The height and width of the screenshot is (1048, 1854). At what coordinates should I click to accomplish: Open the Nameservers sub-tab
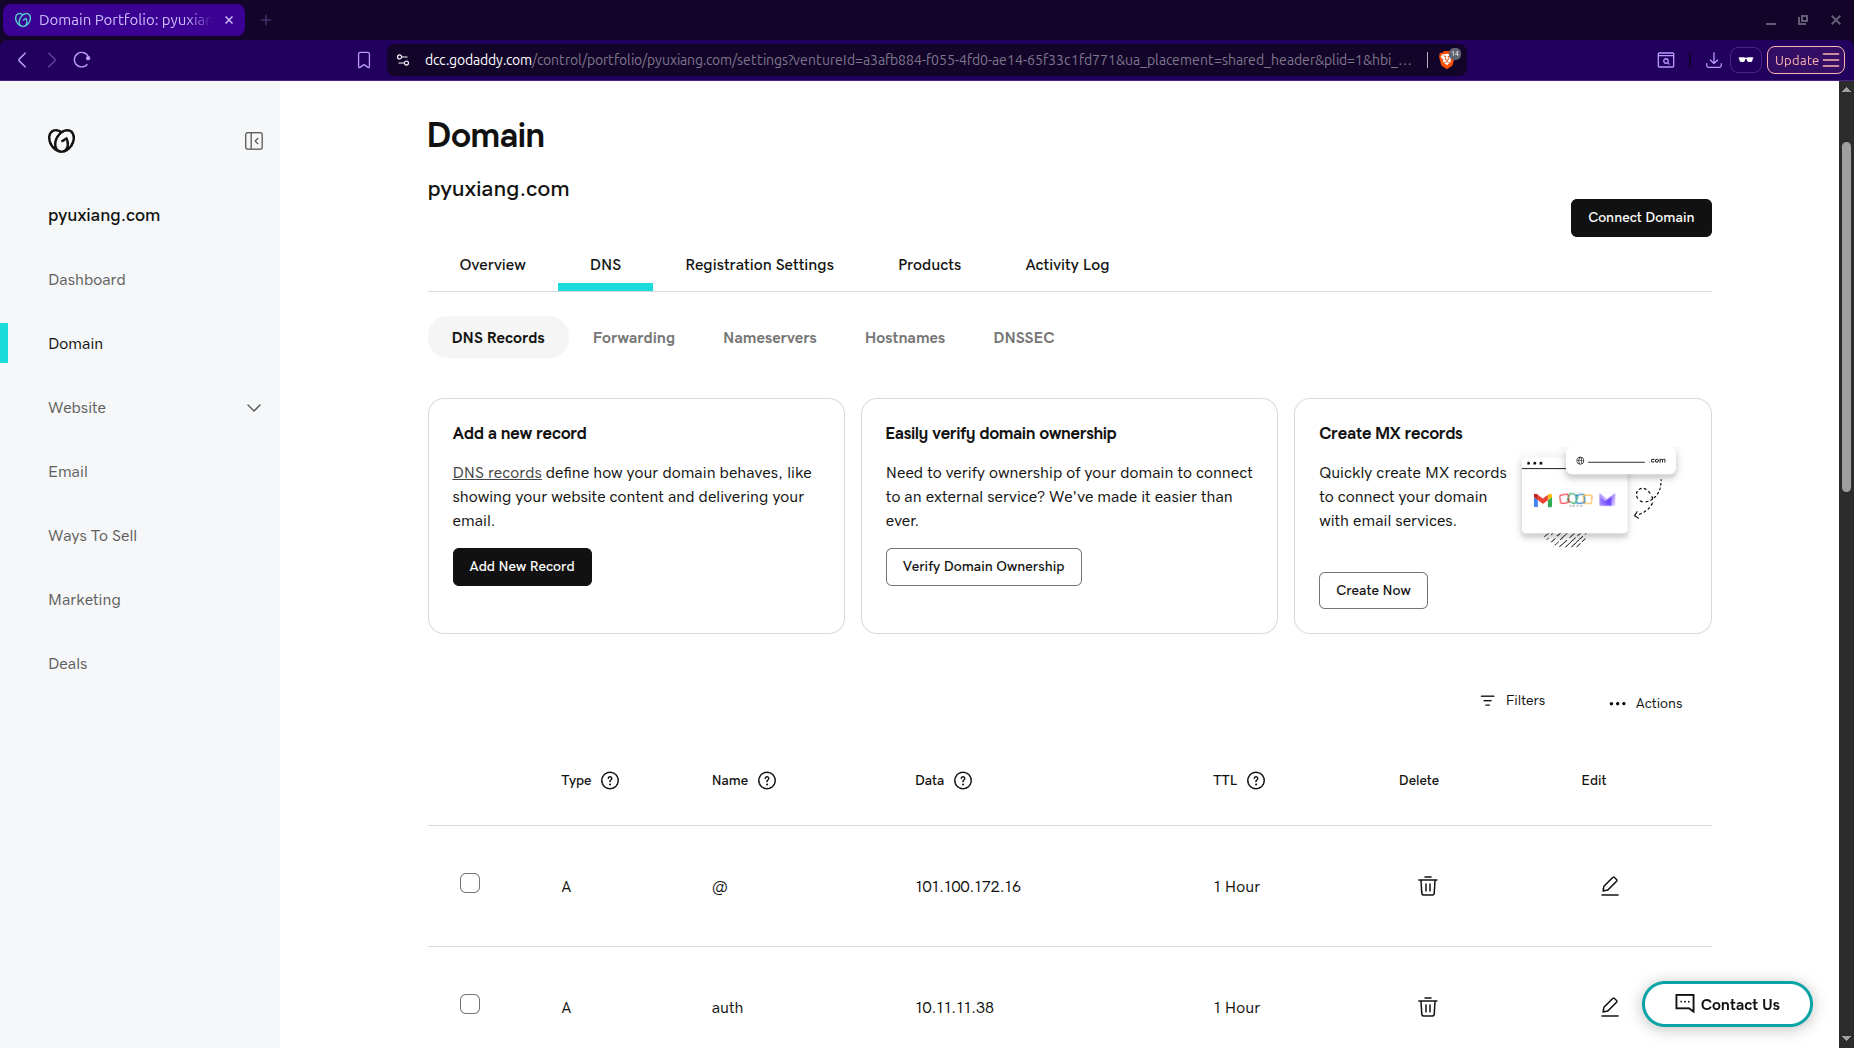pyautogui.click(x=769, y=338)
